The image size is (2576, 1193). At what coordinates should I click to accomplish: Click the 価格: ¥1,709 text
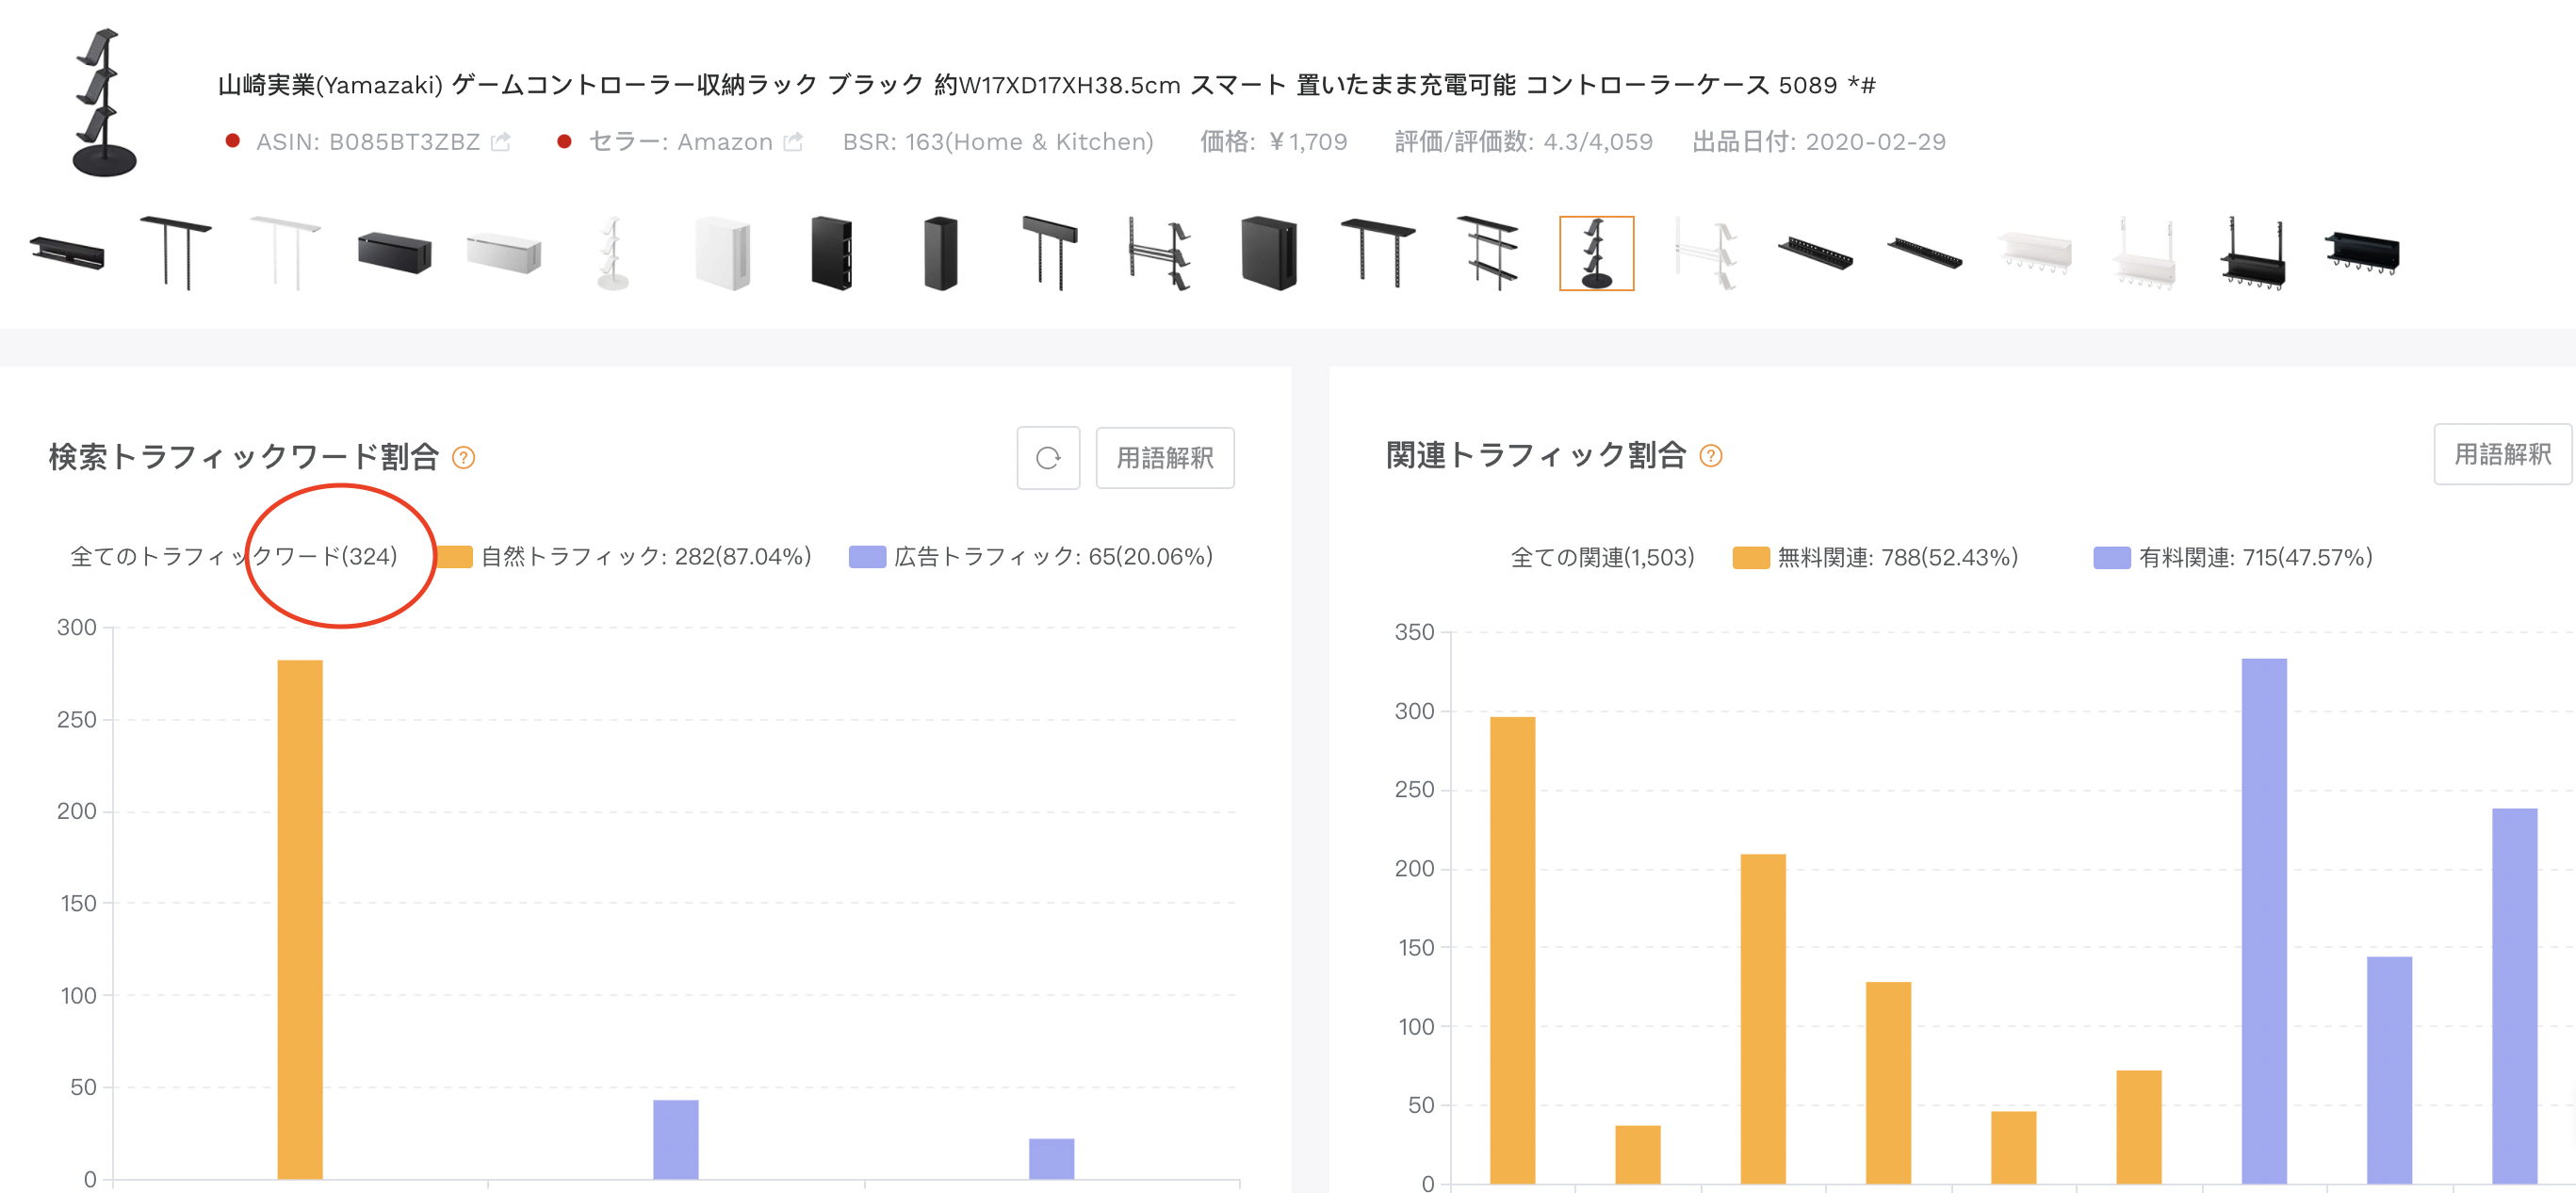[1274, 142]
